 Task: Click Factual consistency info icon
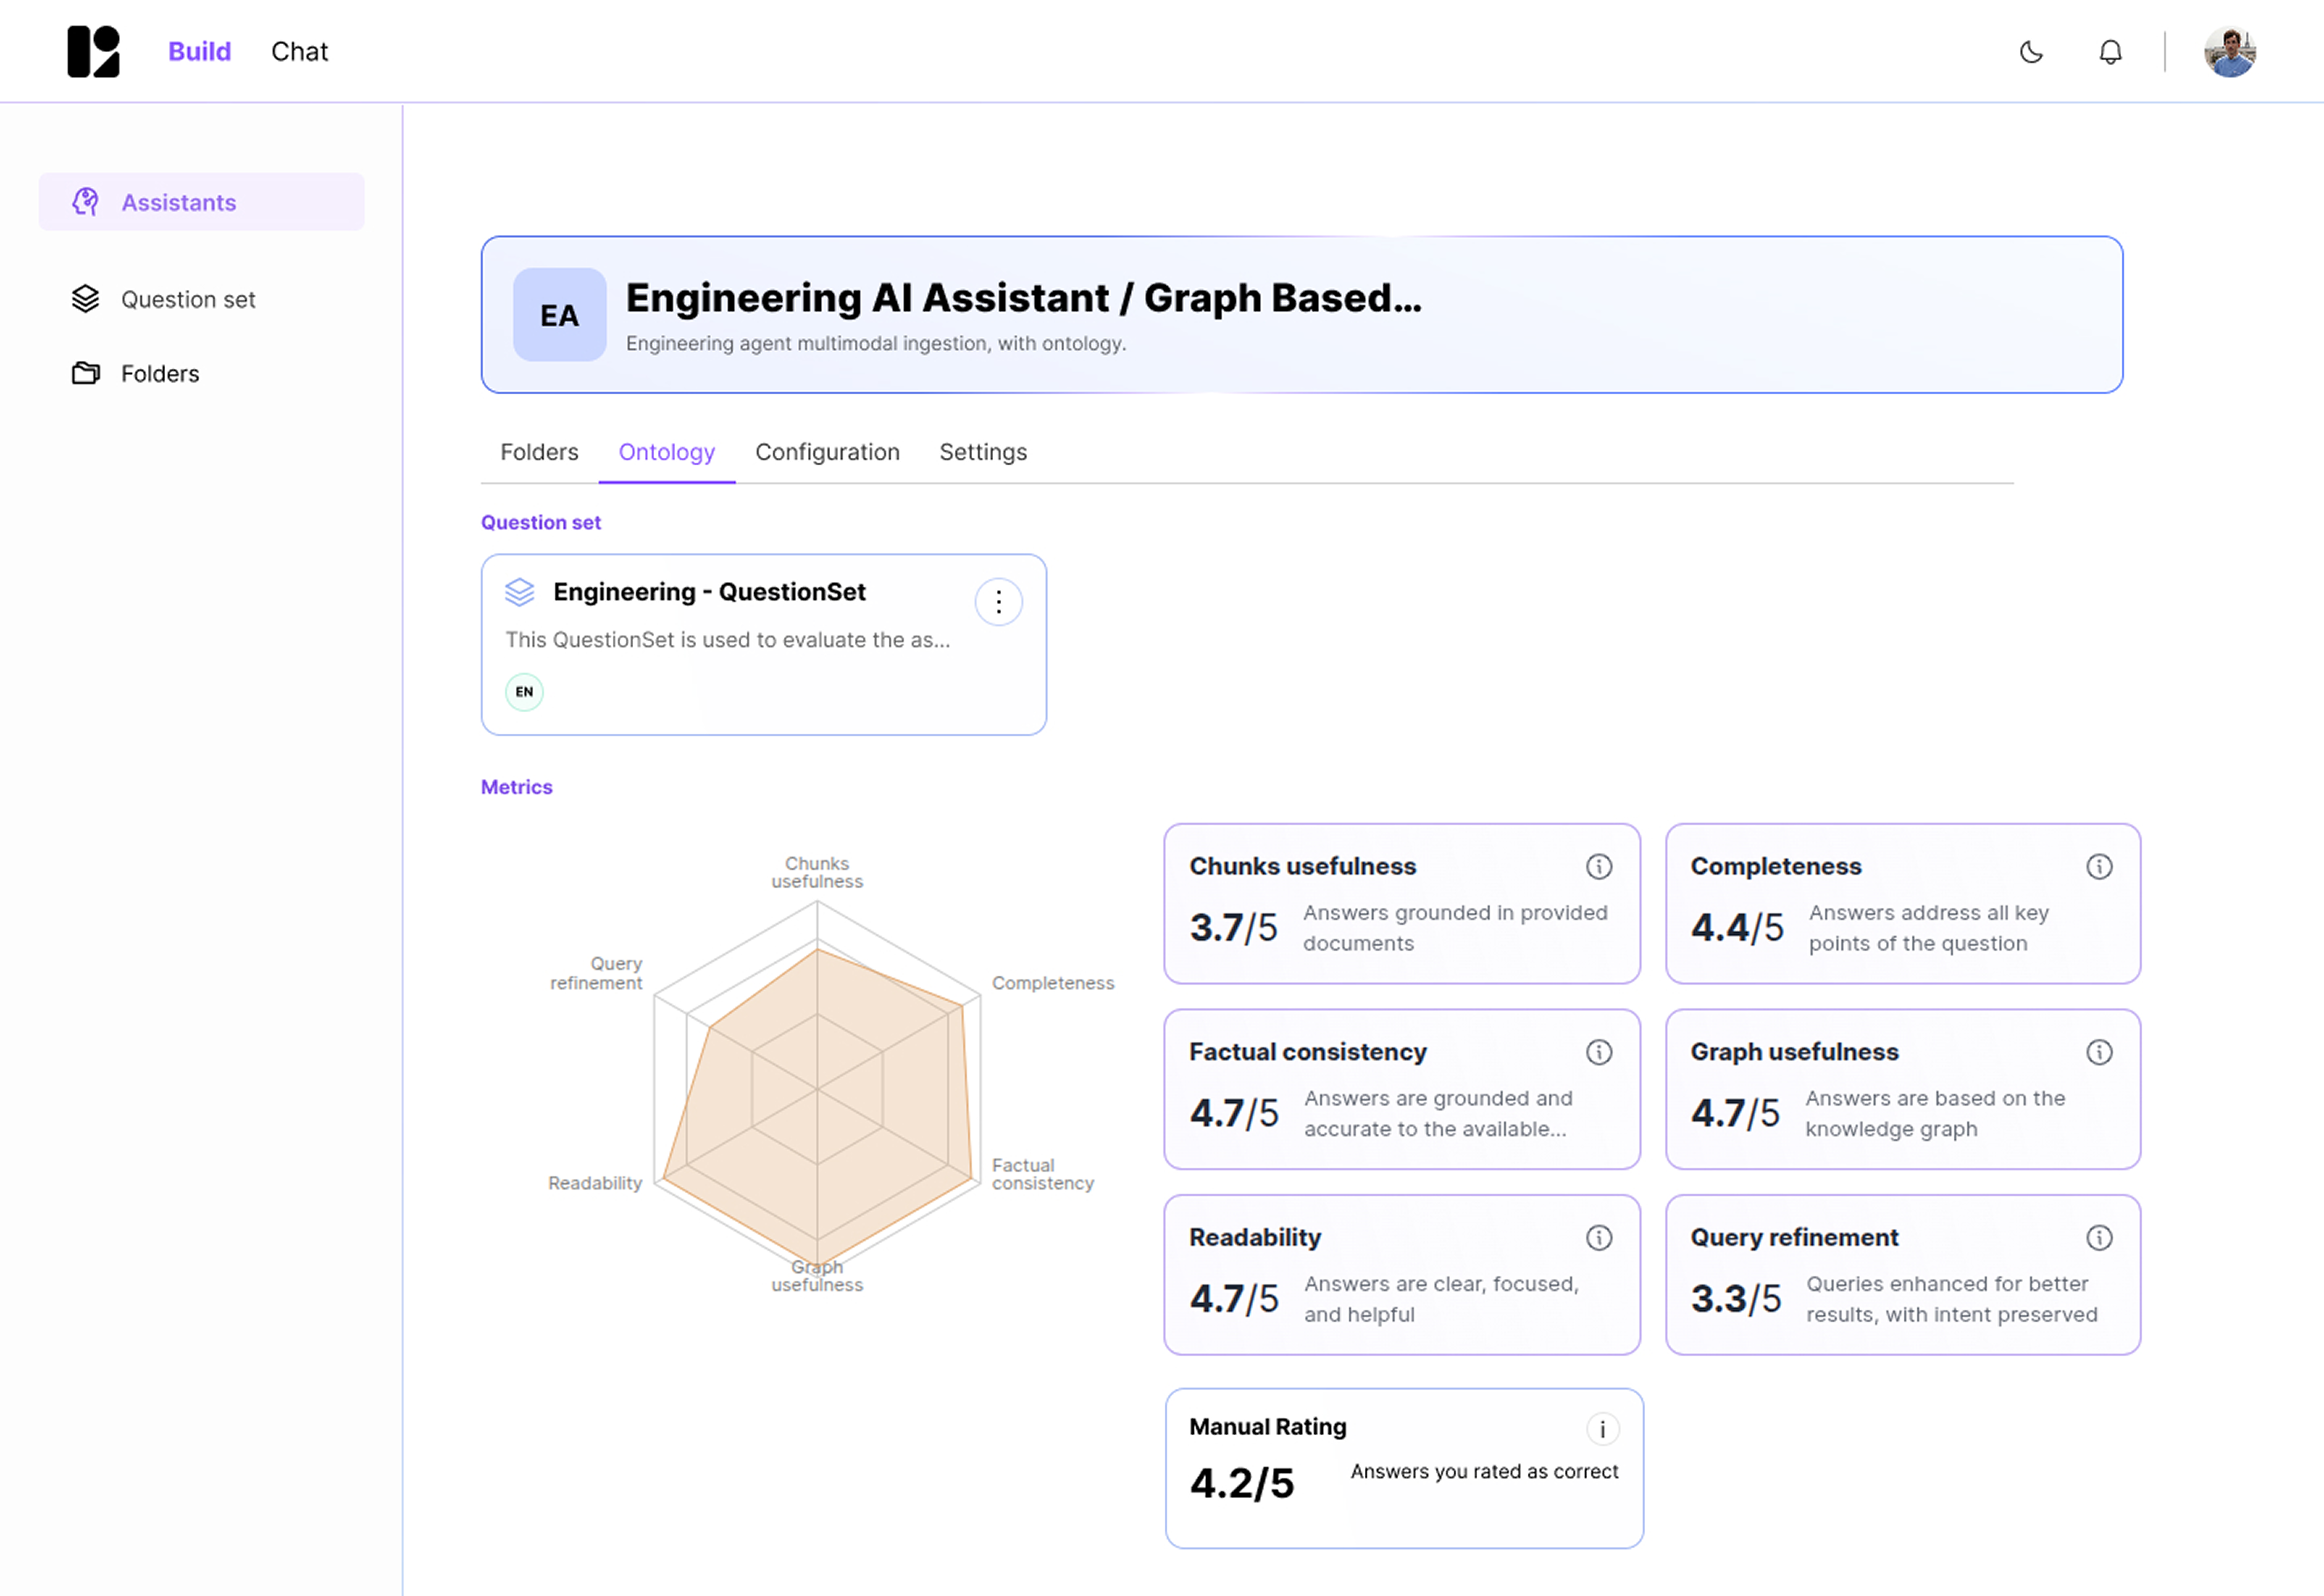click(1599, 1052)
